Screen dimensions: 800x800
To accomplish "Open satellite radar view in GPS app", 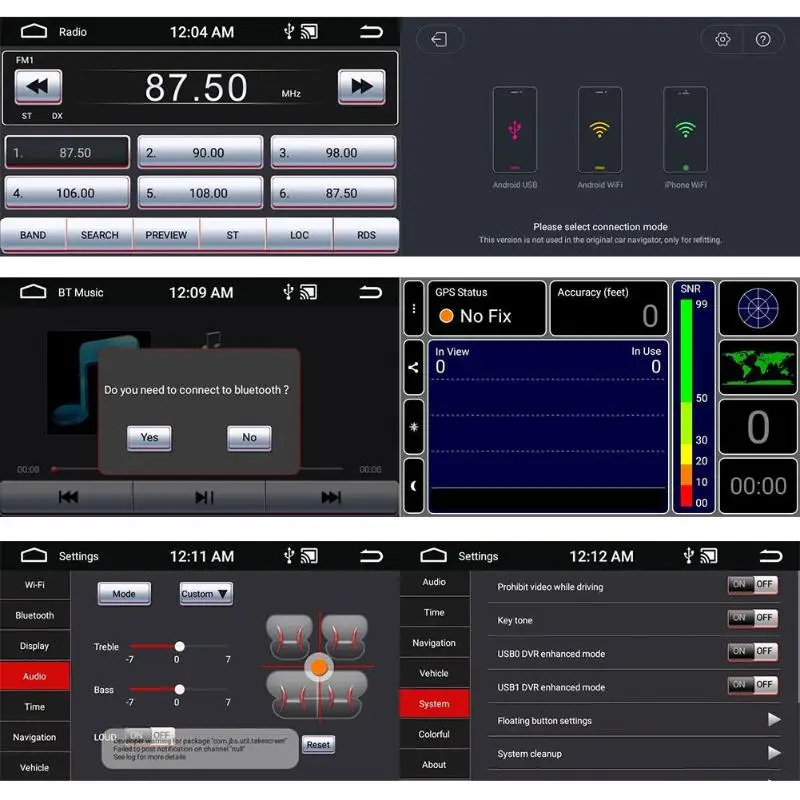I will point(758,308).
